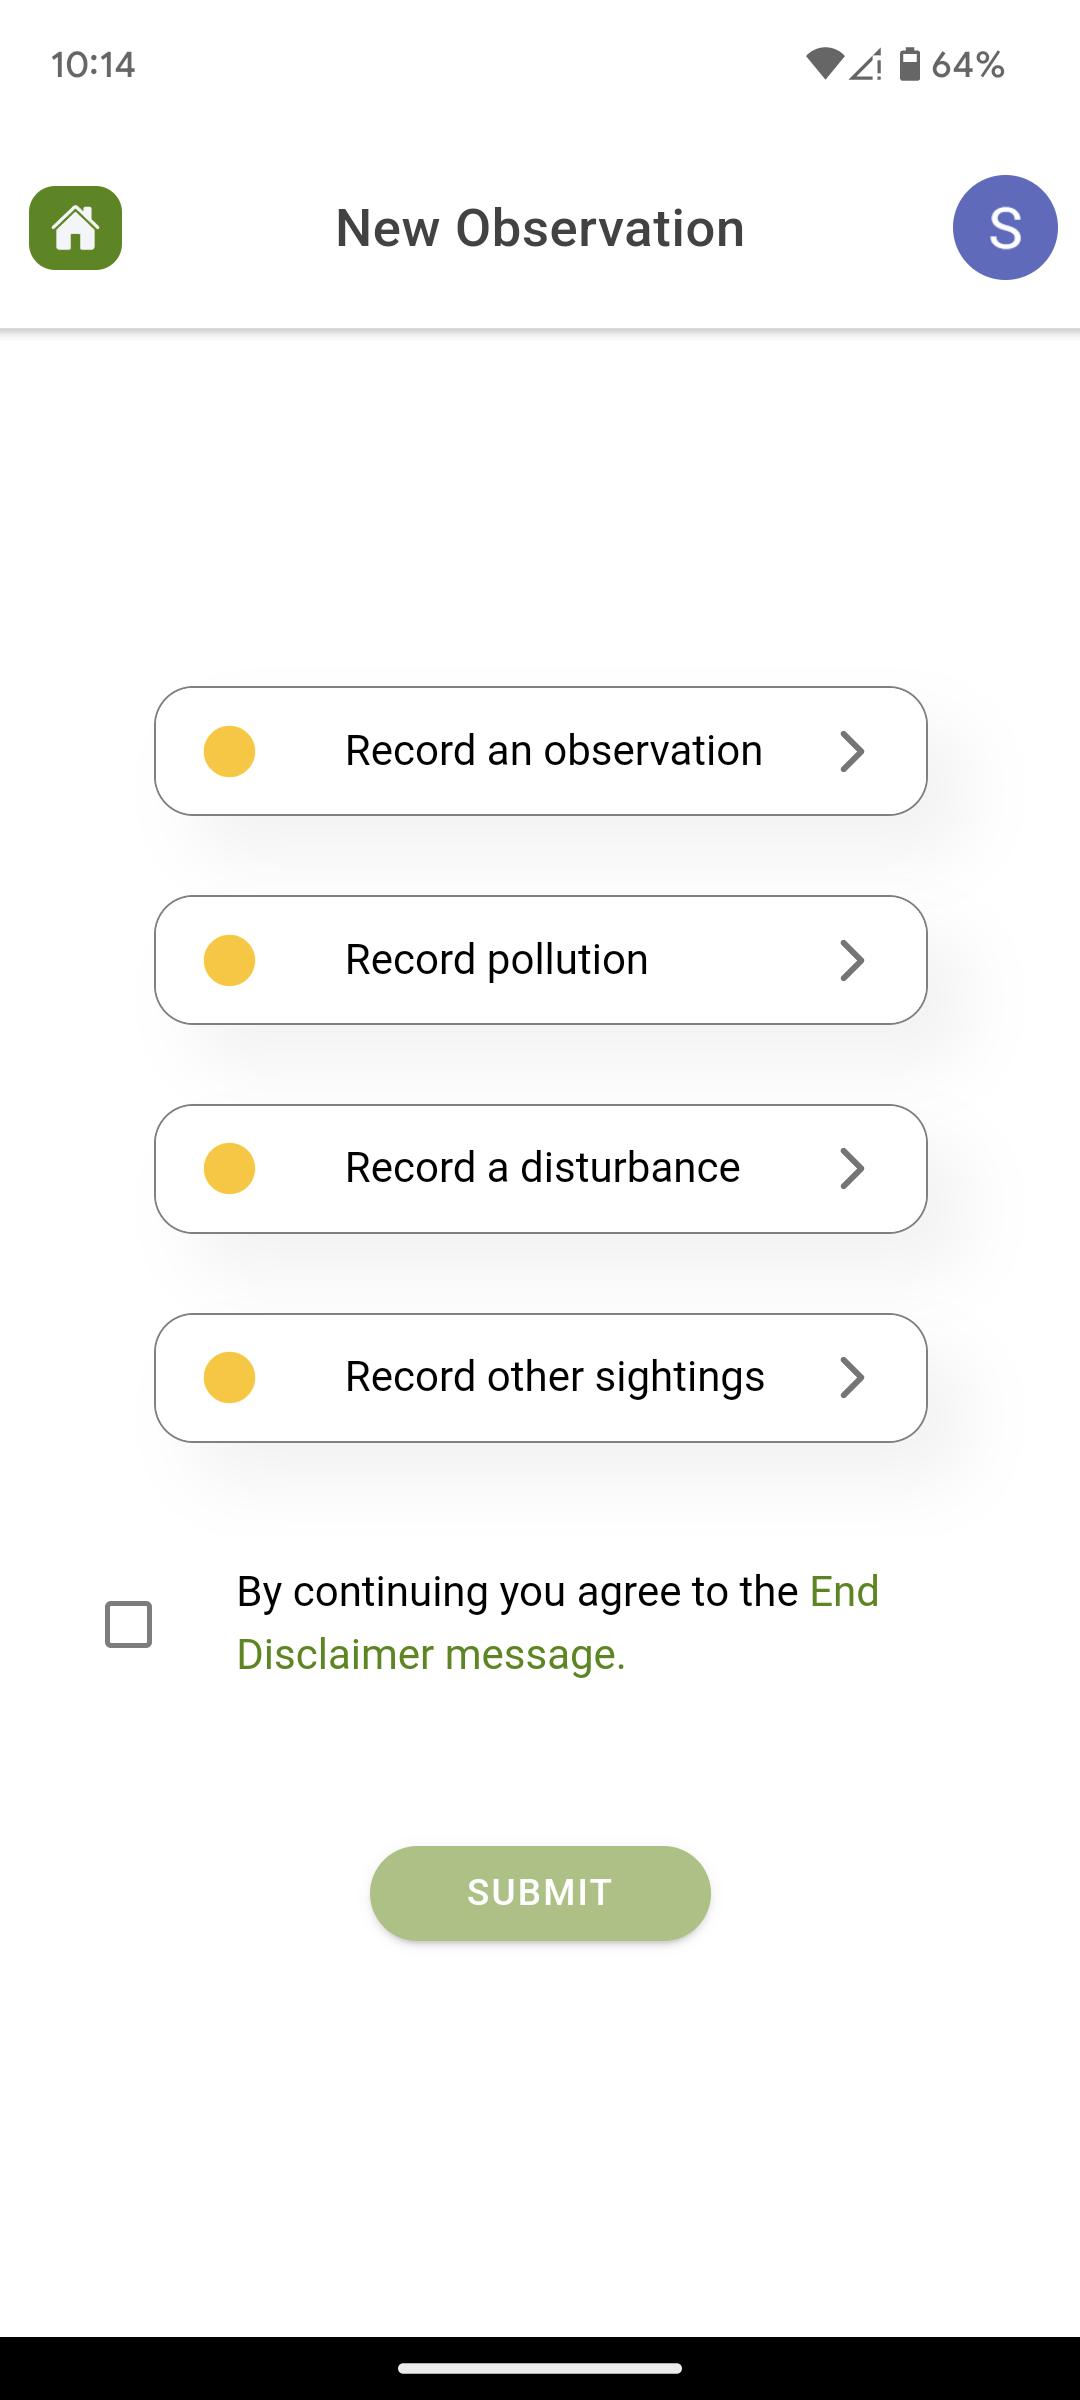This screenshot has height=2400, width=1080.
Task: Open the End Disclaimer message link
Action: (558, 1623)
